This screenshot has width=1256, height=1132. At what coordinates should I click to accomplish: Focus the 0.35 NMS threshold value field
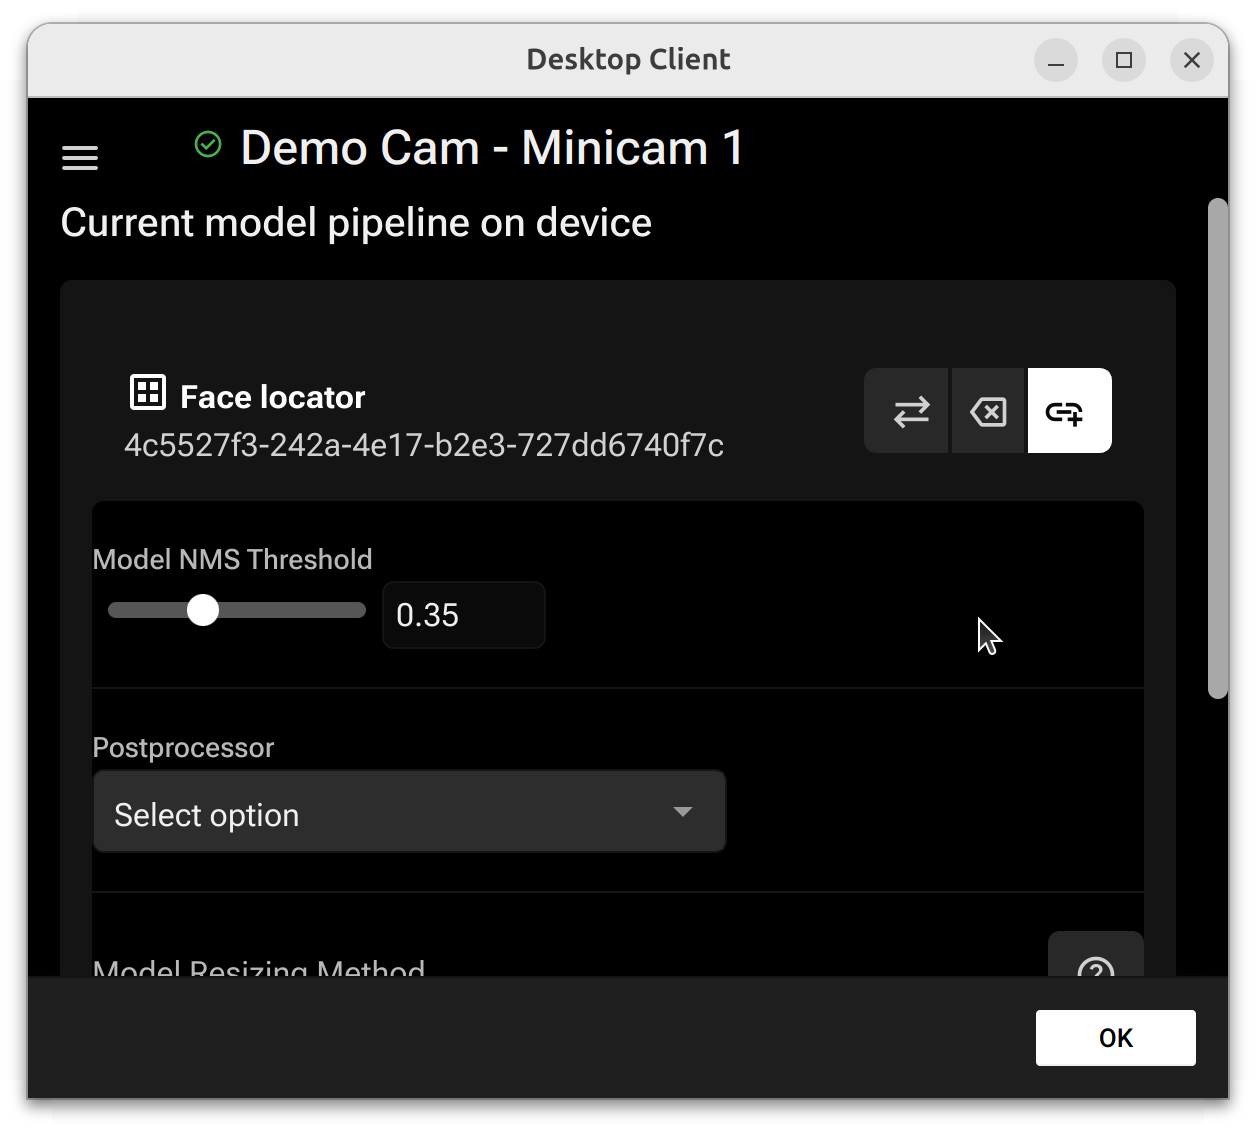tap(463, 615)
